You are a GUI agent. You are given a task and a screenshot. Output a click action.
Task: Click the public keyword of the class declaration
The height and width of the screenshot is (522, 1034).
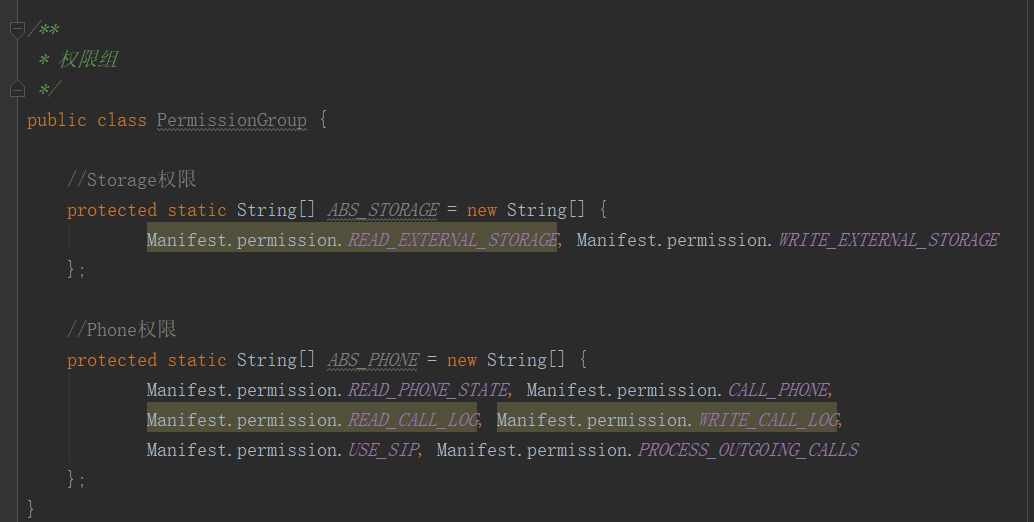56,120
